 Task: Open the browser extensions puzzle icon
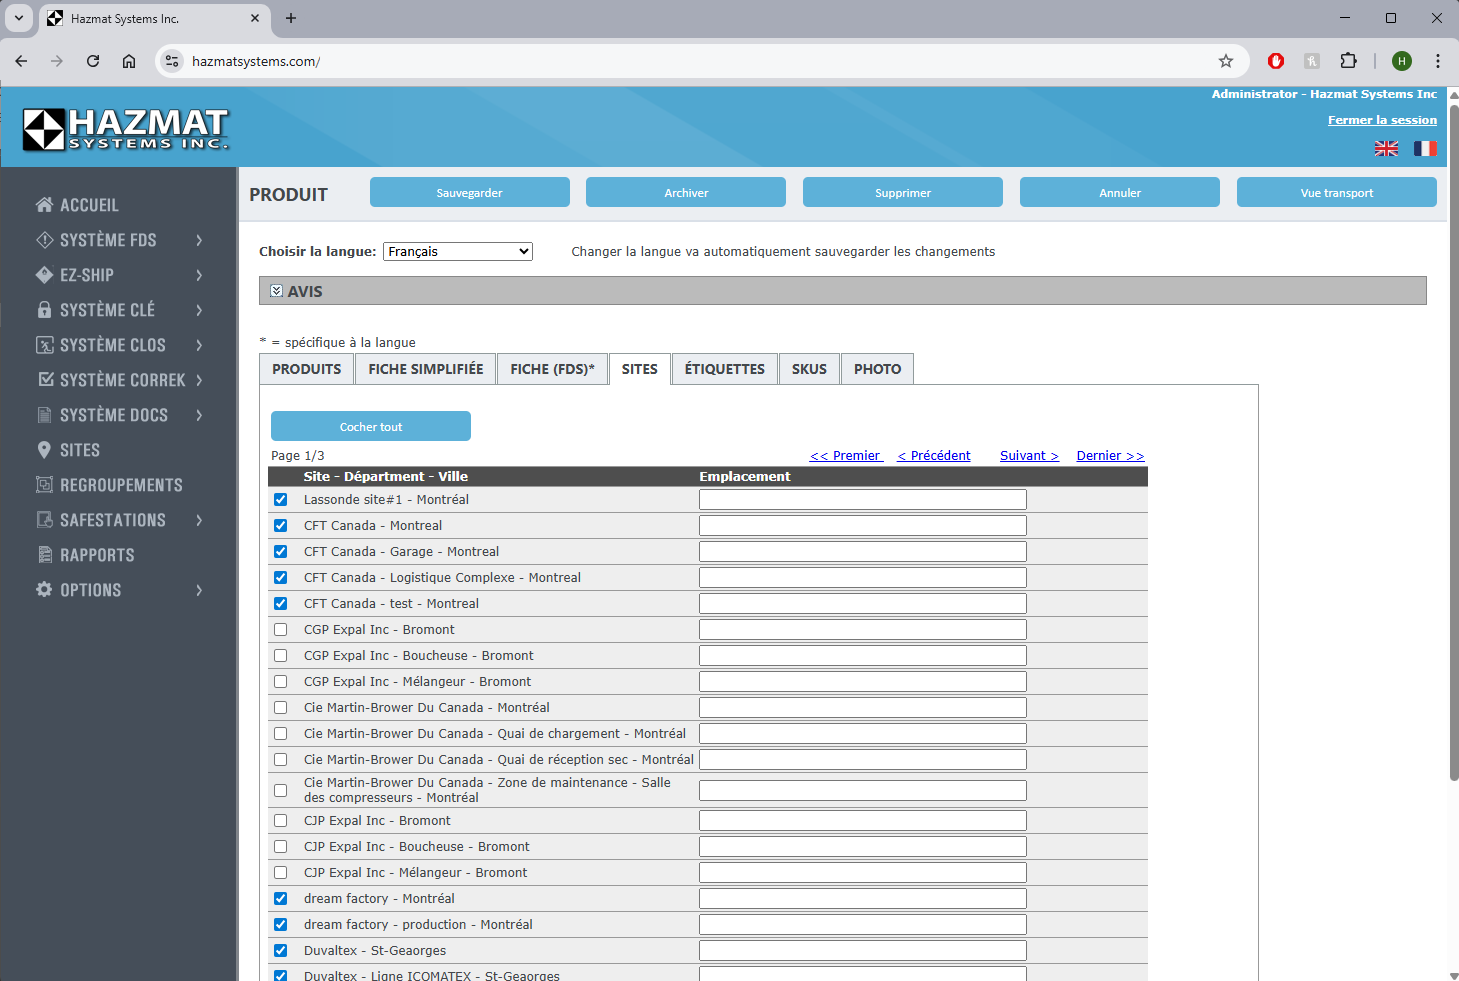[x=1348, y=61]
